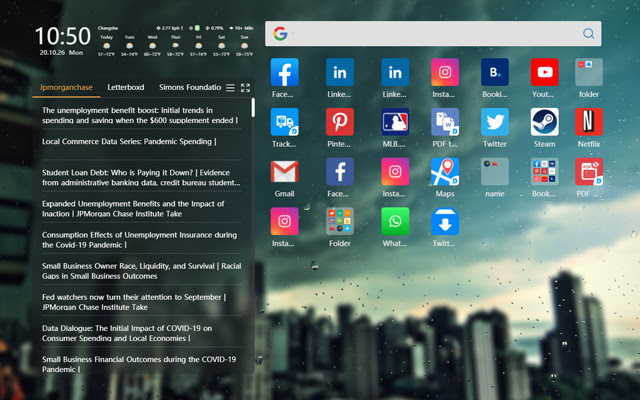Open the folder labeled 'name'
640x400 pixels.
495,172
